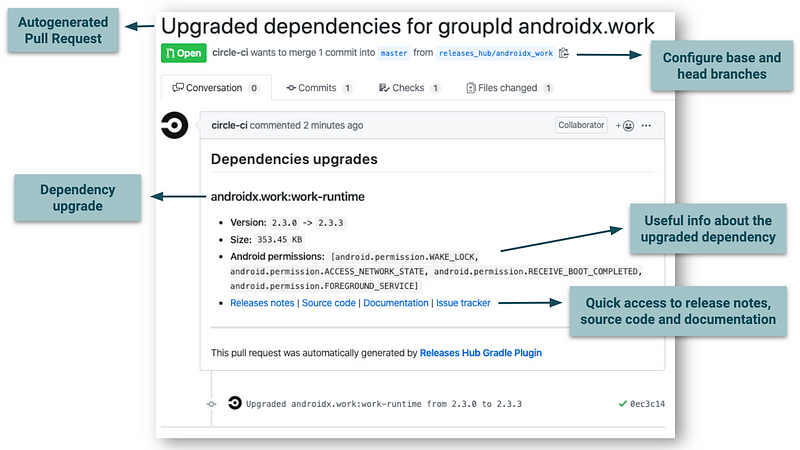Click the master base branch label

[x=394, y=53]
